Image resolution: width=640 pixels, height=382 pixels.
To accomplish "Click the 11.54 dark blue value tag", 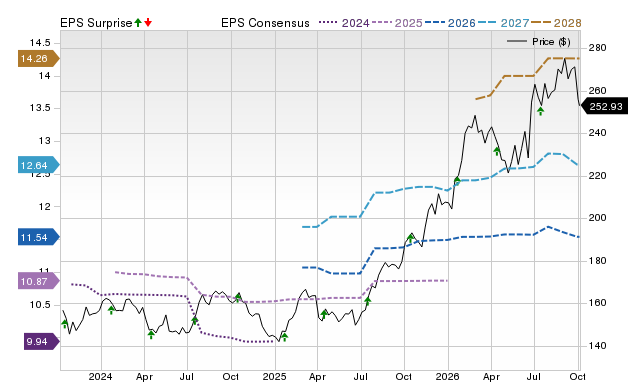I will (38, 237).
